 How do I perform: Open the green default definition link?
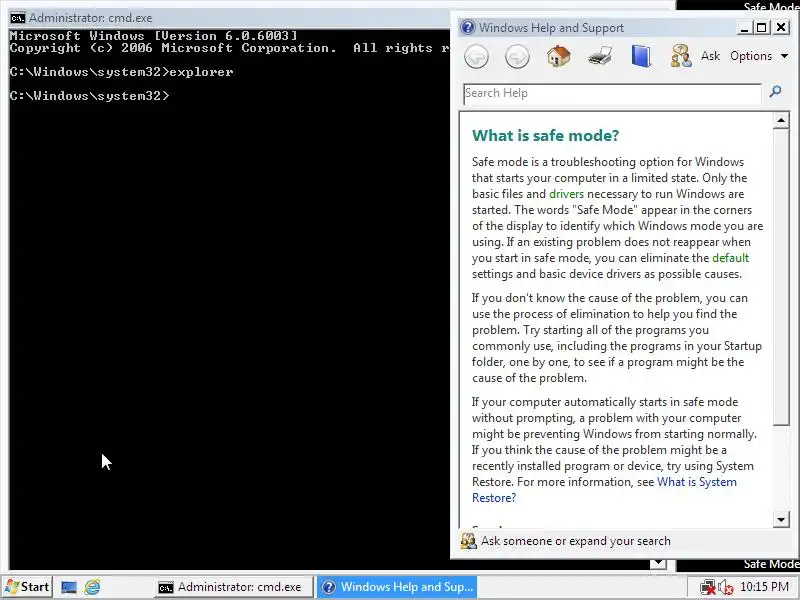[731, 258]
